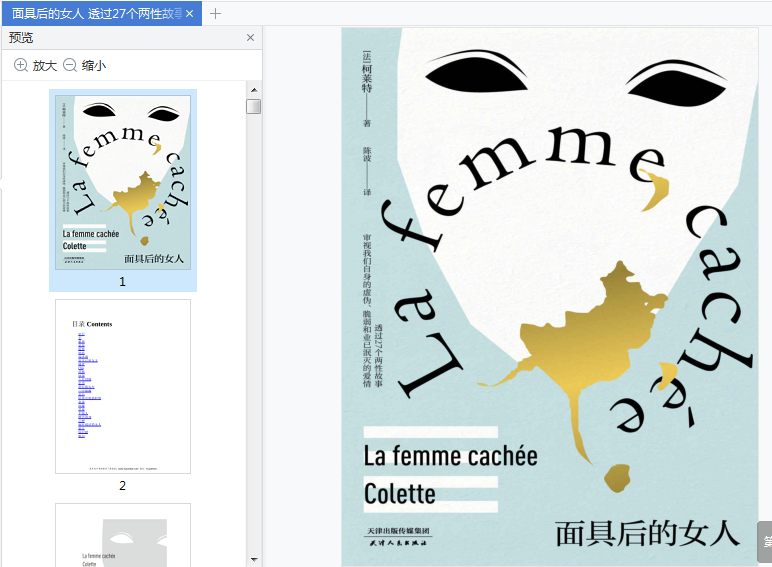This screenshot has width=772, height=567.
Task: Click the 放大 magnifier plus icon
Action: click(x=21, y=65)
